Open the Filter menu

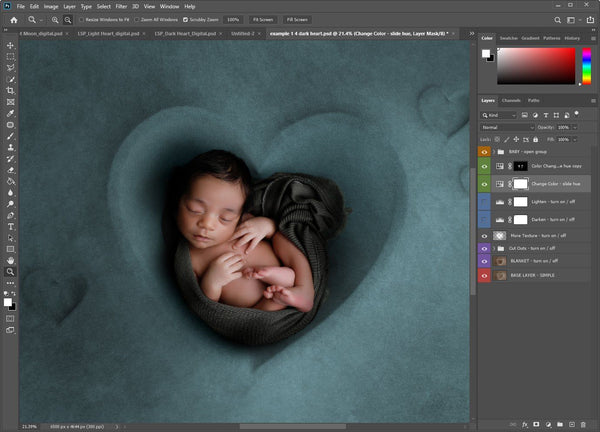[x=121, y=6]
